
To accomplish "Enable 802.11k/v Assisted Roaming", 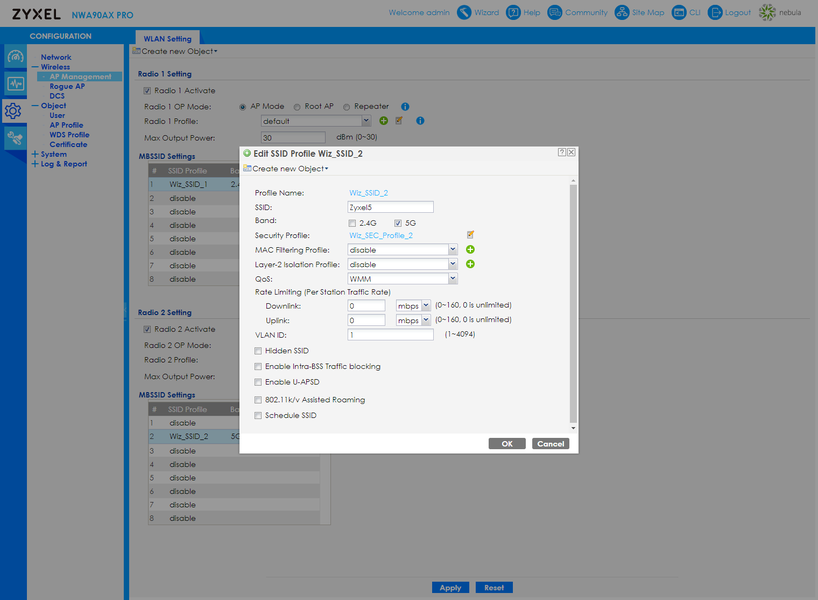I will 258,400.
